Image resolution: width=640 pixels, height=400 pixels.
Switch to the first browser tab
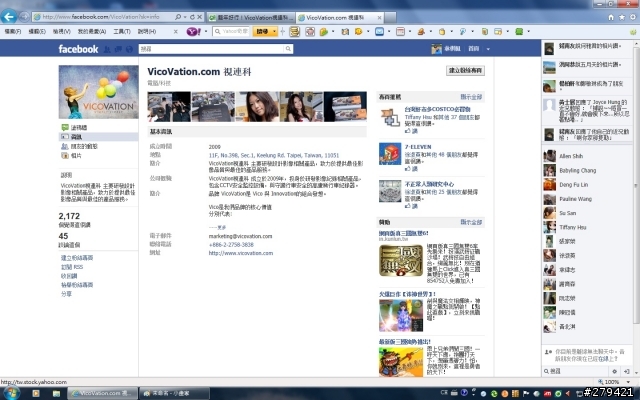click(251, 18)
